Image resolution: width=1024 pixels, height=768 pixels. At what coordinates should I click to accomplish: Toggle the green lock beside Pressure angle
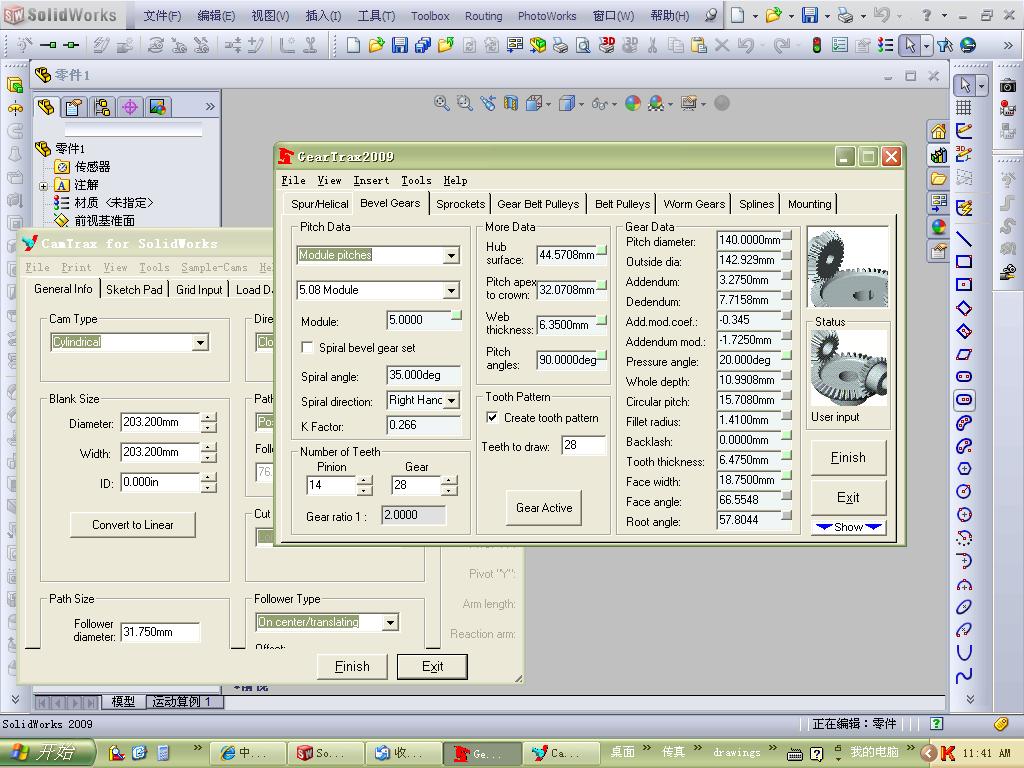(787, 355)
